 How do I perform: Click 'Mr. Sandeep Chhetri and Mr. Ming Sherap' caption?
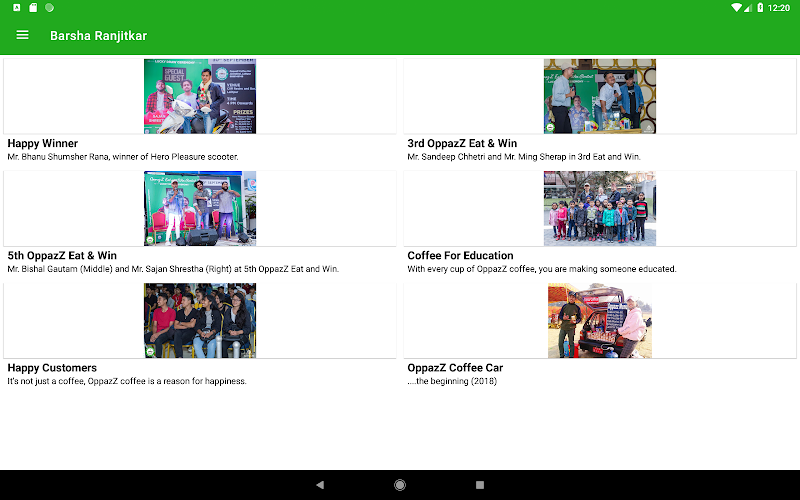[524, 157]
